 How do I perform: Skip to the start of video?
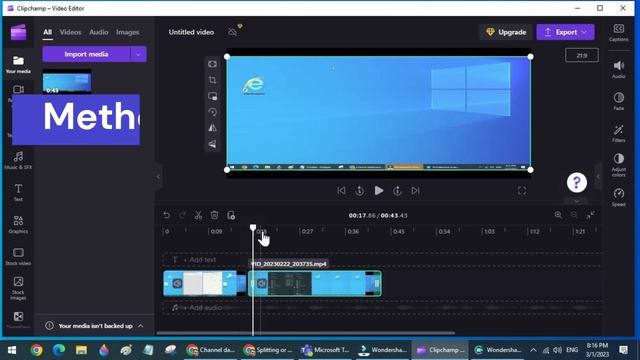[x=341, y=191]
